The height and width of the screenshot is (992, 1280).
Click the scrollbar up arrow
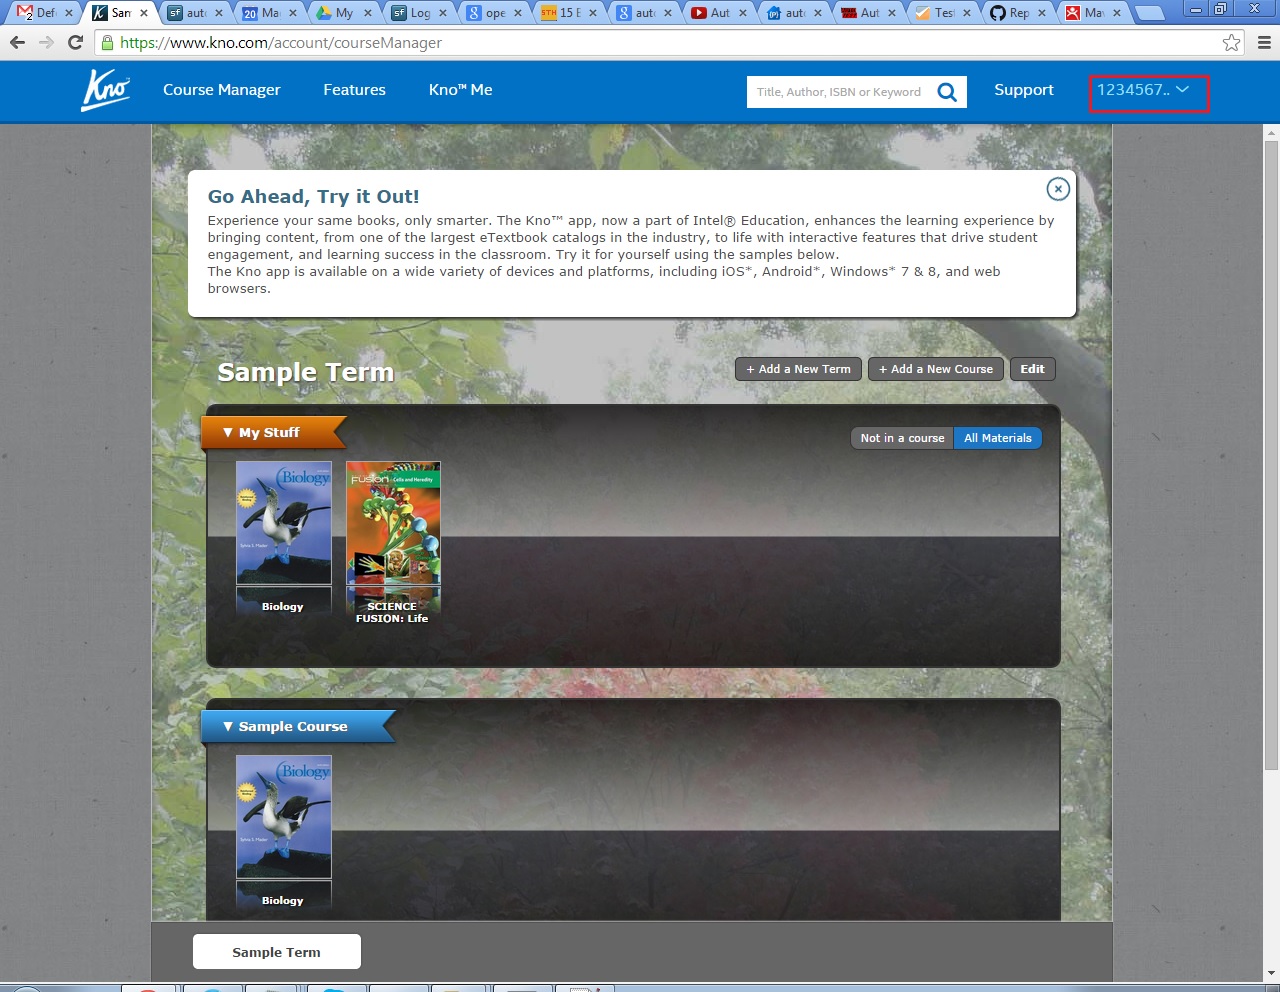pos(1271,132)
